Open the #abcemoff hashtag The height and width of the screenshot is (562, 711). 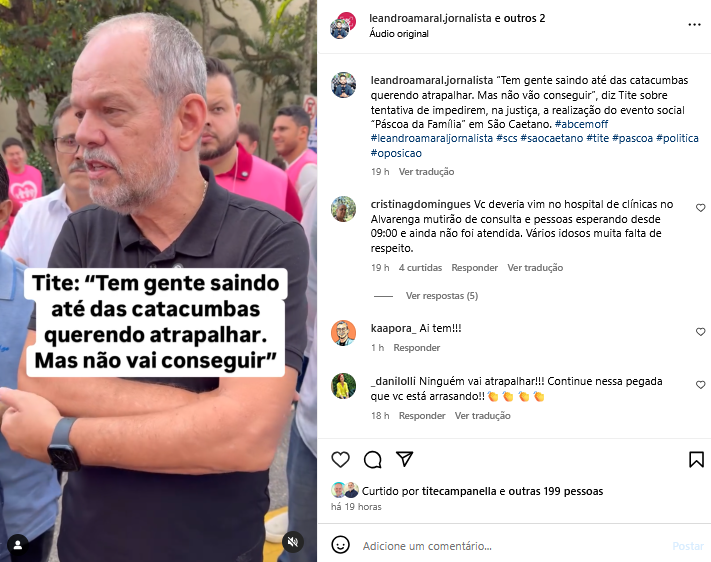click(581, 124)
